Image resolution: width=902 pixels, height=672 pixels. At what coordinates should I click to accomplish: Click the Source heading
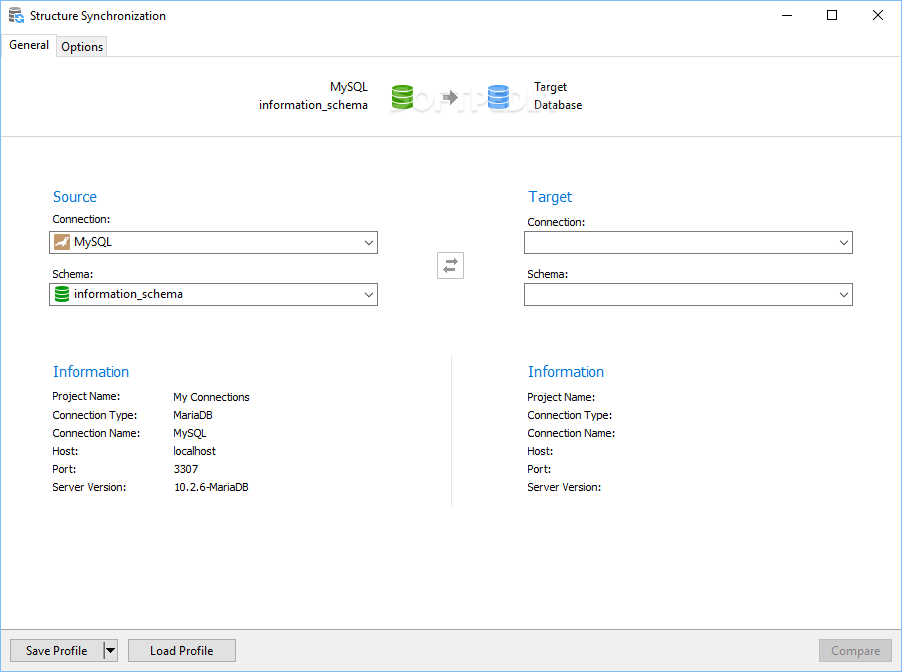(x=75, y=197)
